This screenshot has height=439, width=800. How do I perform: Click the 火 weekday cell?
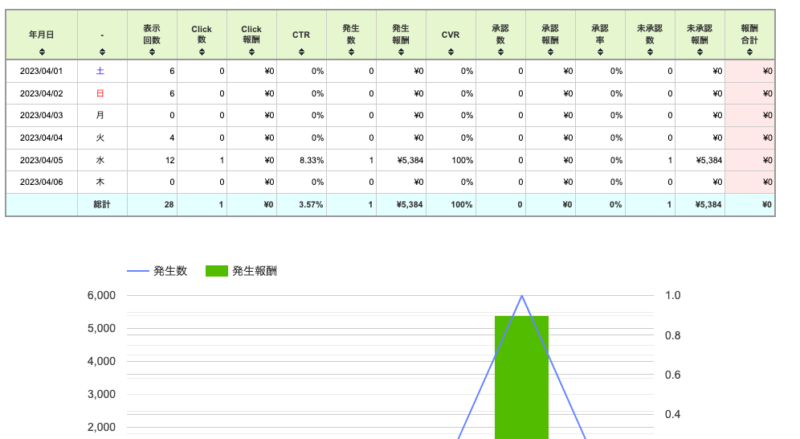101,138
